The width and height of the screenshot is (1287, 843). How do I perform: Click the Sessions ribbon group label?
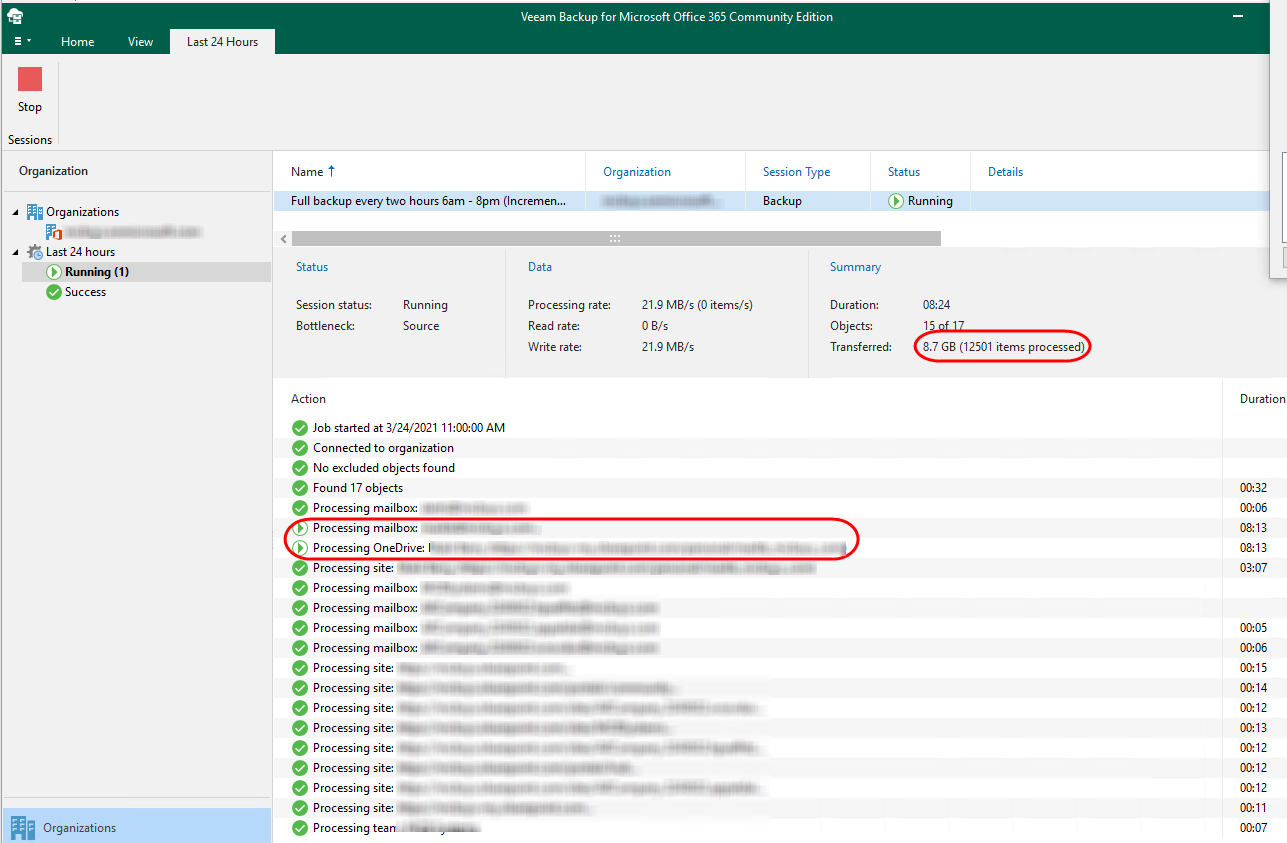coord(30,140)
